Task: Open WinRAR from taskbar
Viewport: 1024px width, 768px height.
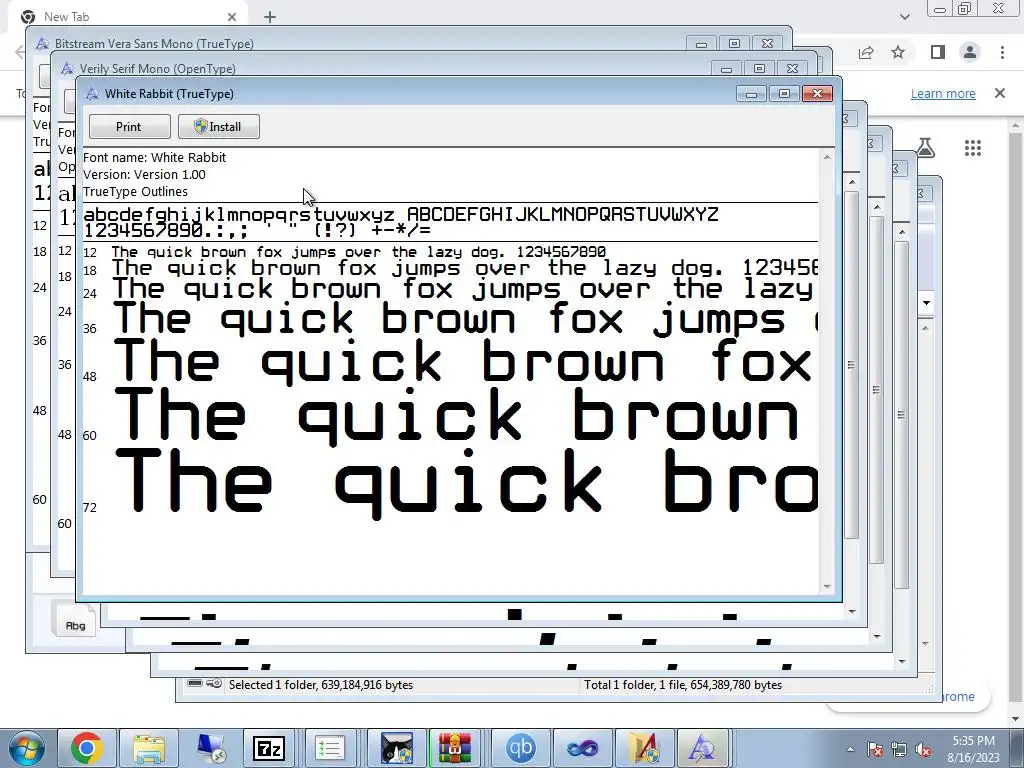Action: point(455,748)
